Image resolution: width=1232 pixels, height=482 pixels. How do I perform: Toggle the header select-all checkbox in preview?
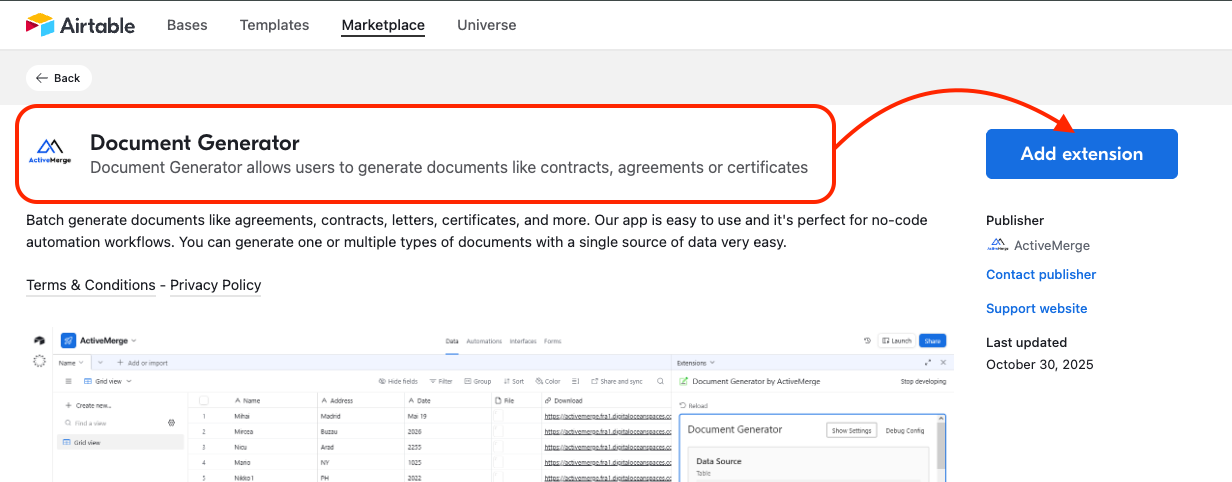pyautogui.click(x=204, y=399)
